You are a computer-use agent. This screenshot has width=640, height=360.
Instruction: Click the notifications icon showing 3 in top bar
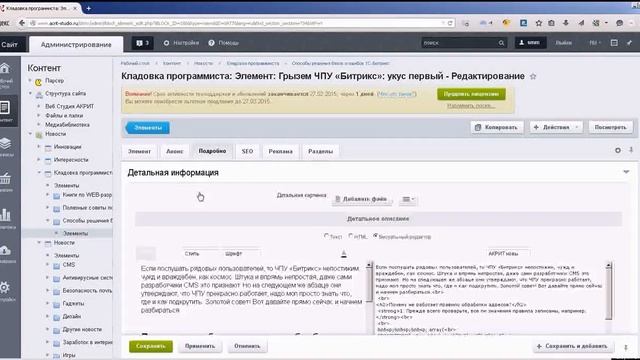[142, 43]
